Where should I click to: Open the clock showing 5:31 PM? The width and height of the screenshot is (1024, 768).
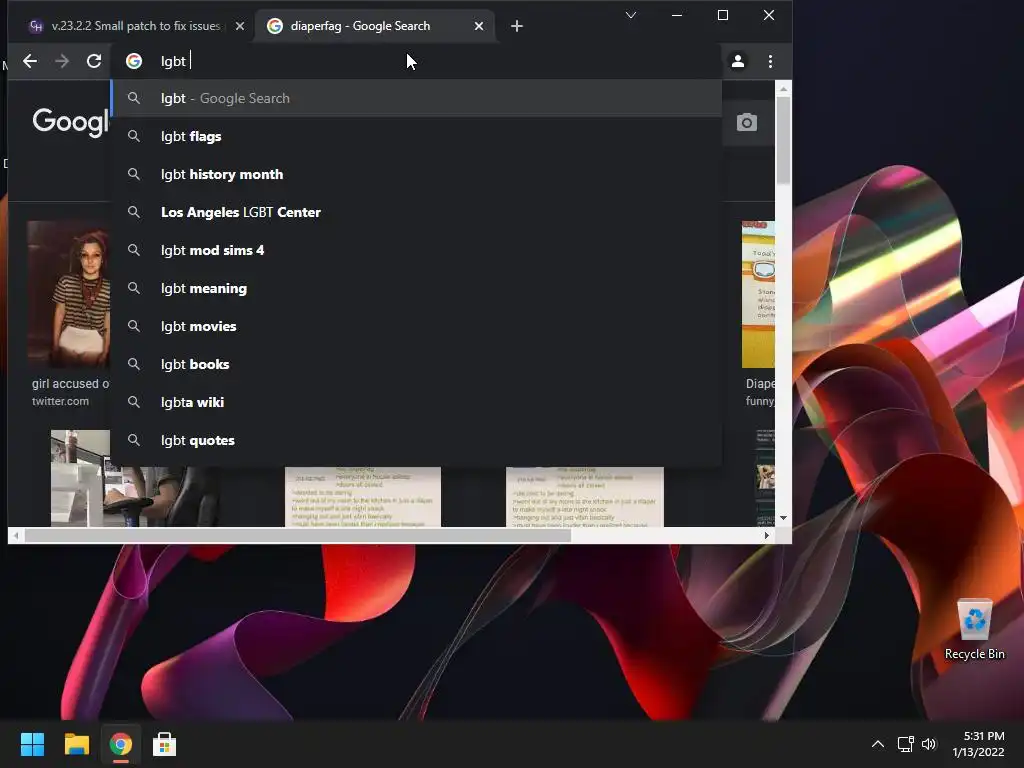pyautogui.click(x=978, y=744)
